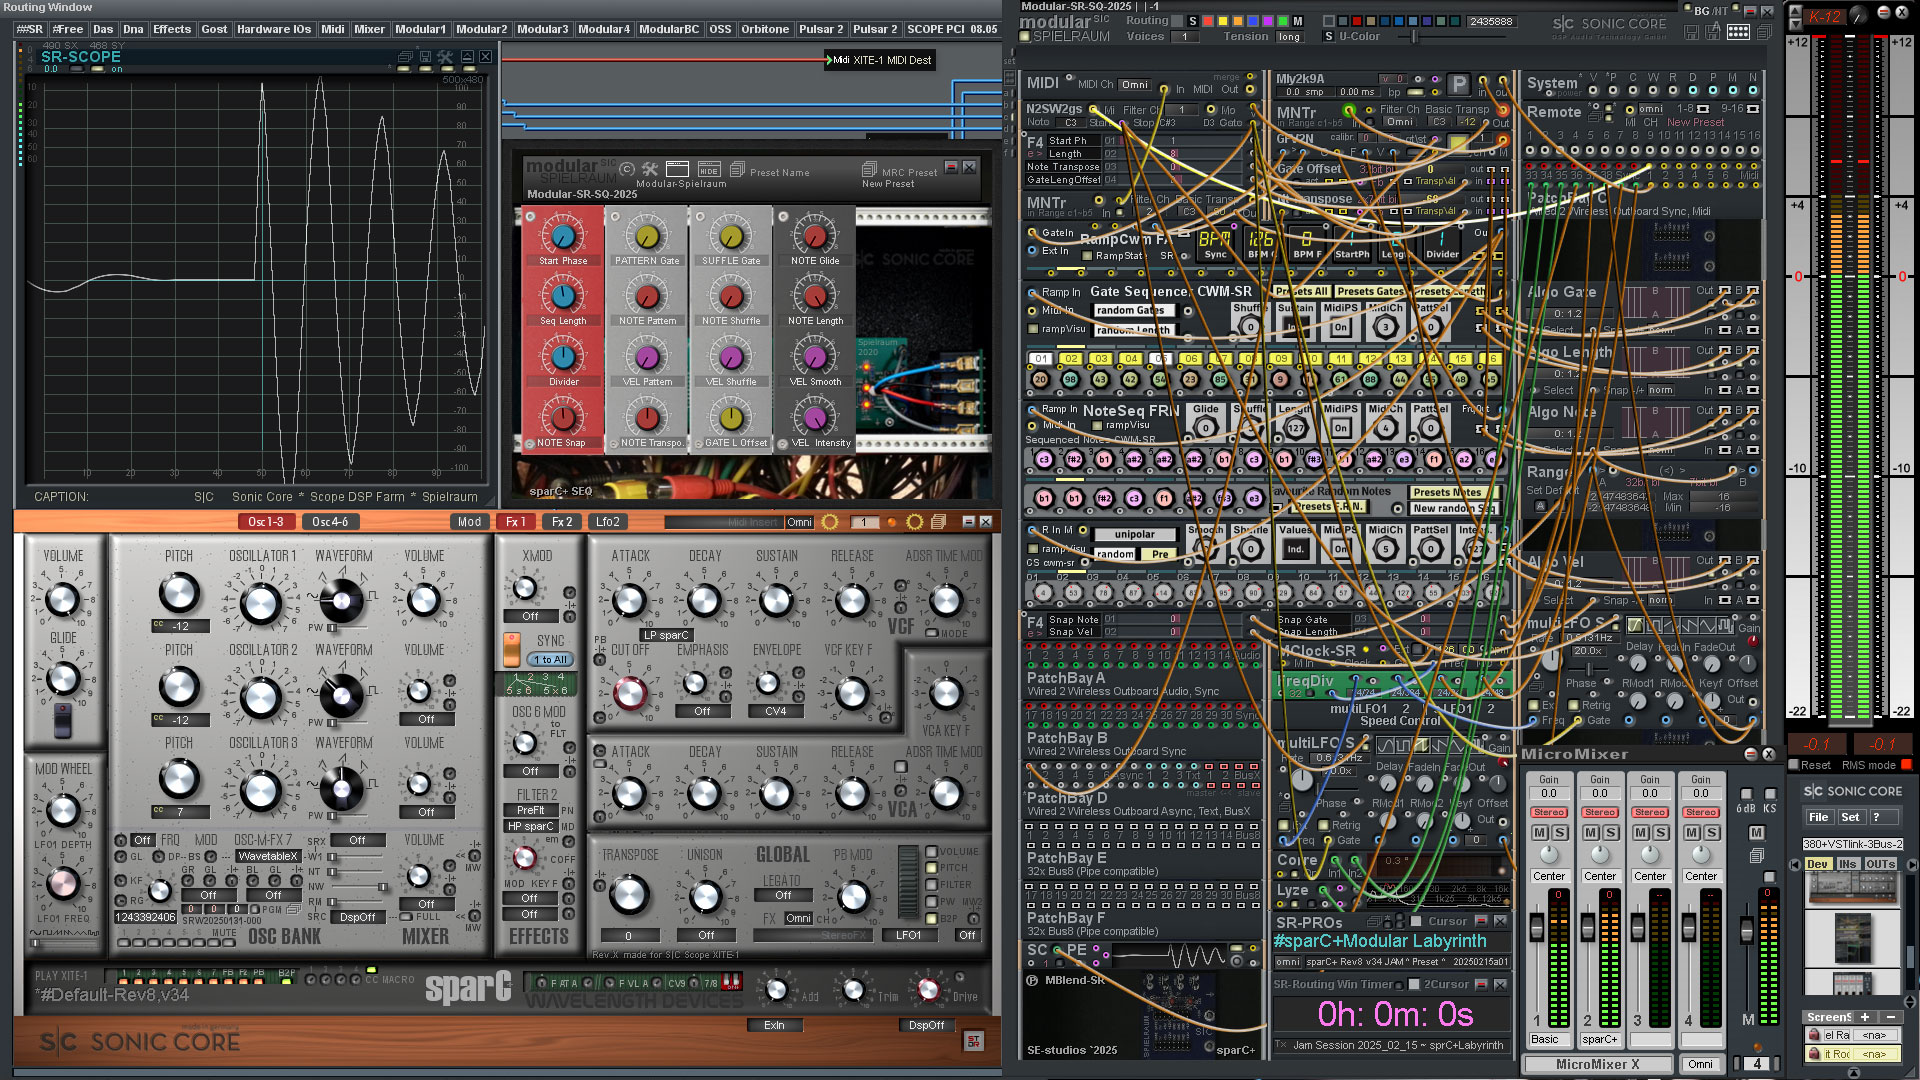Screen dimensions: 1920x1080
Task: Click the search icon in Modular Spielraum panel
Action: [627, 169]
